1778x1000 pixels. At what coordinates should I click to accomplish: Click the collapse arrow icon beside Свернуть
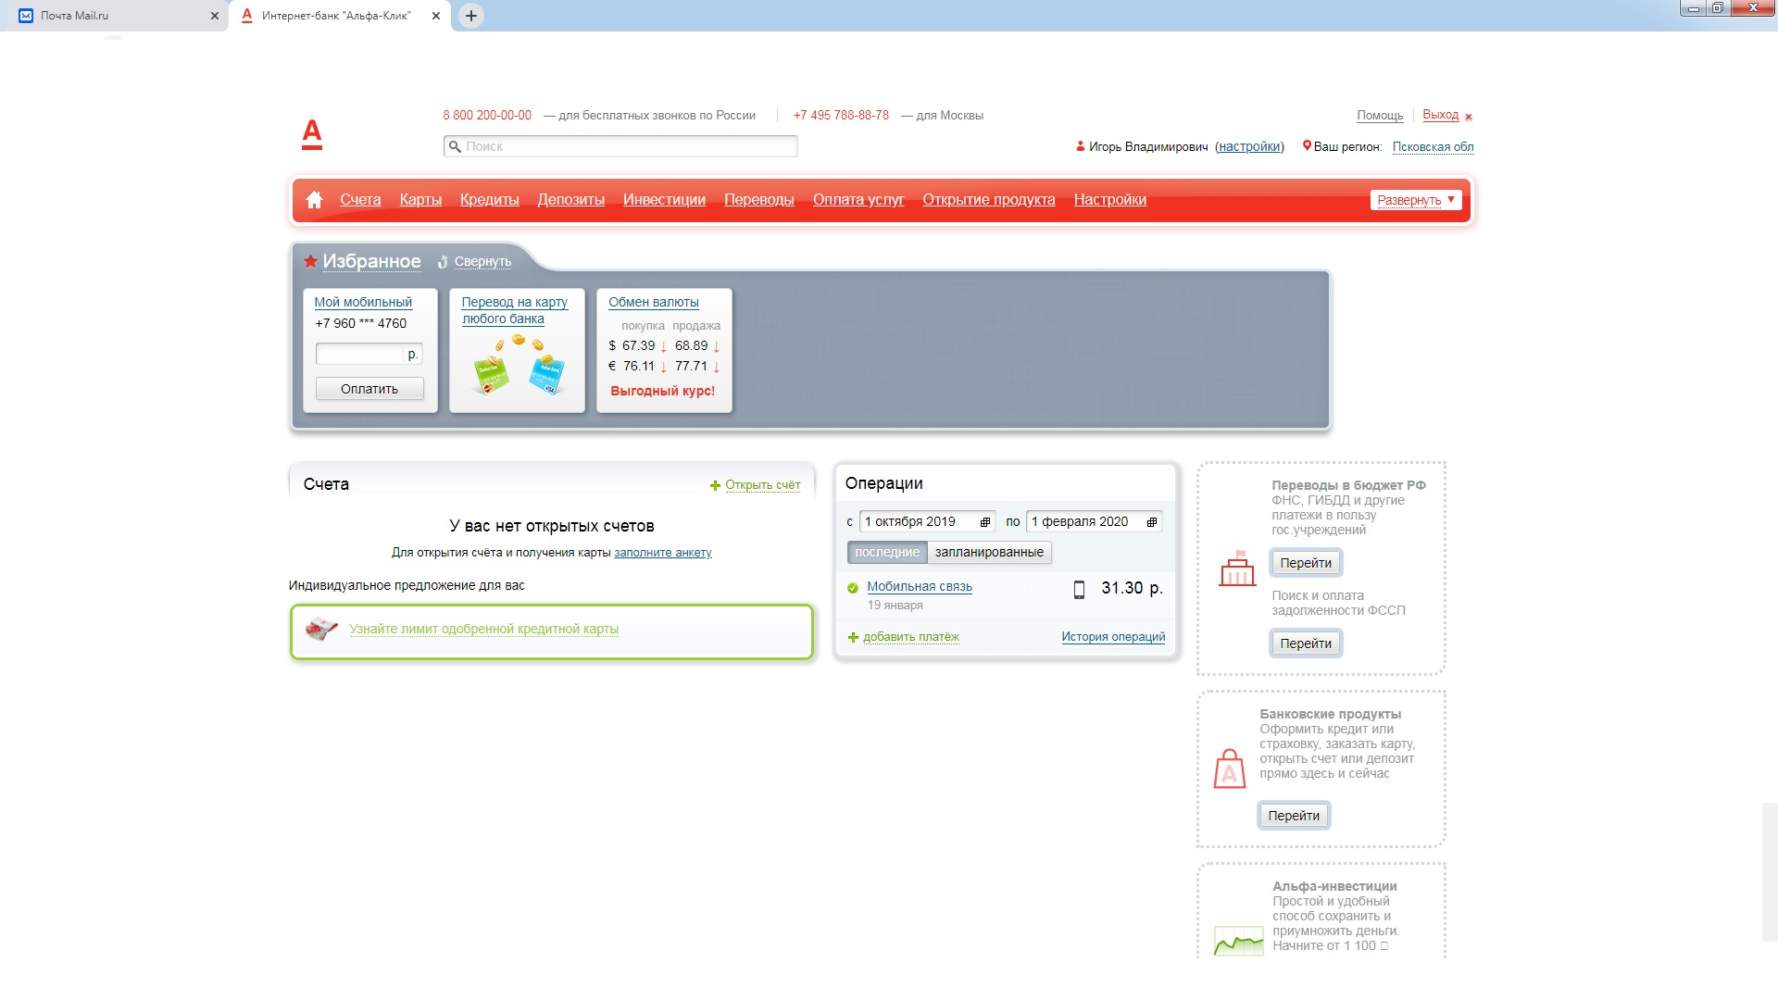pos(442,262)
